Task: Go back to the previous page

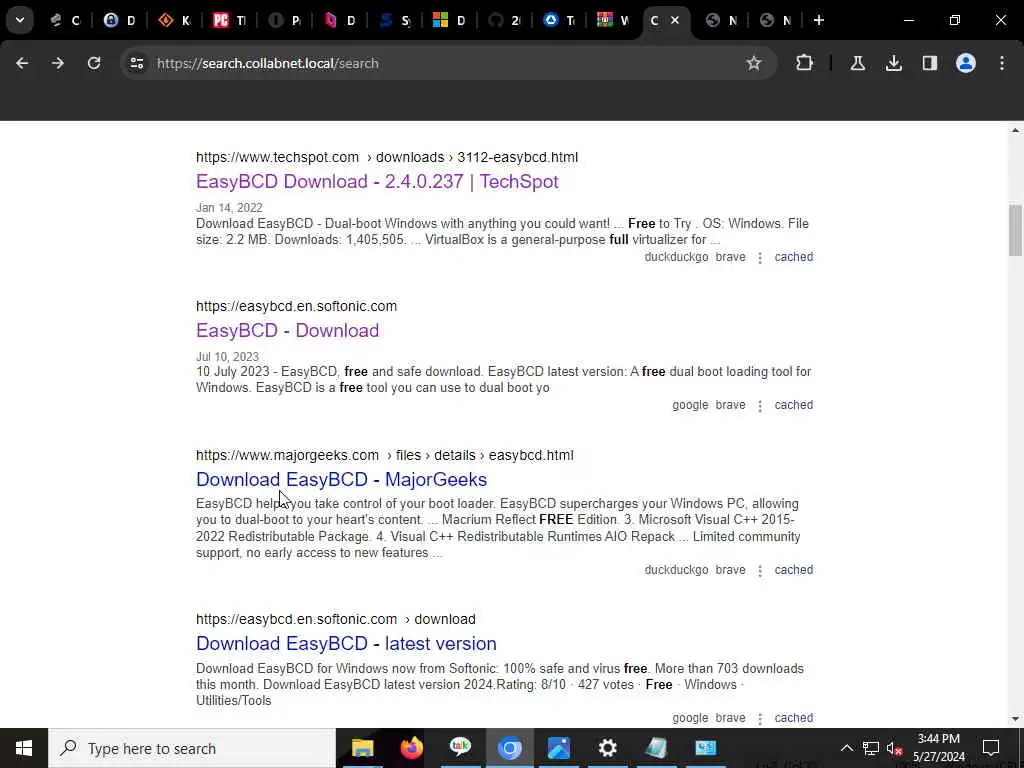Action: [22, 63]
